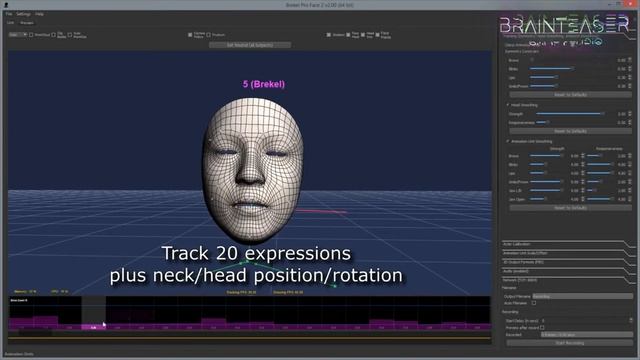Step Animation Unit Lips responsiveness stepper
Image resolution: width=640 pixels, height=360 pixels.
[x=630, y=173]
